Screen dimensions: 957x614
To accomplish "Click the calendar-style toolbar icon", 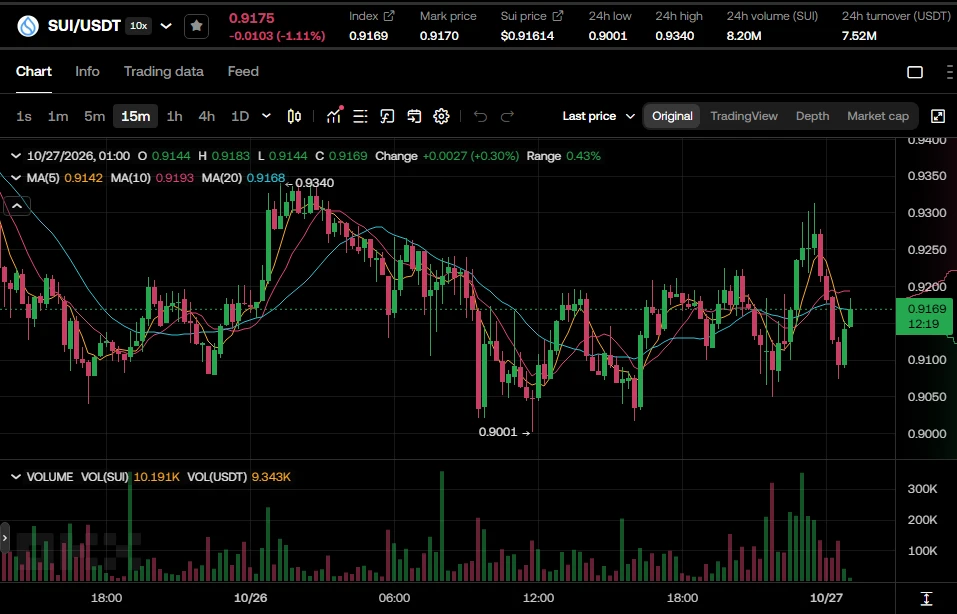I will (x=414, y=116).
